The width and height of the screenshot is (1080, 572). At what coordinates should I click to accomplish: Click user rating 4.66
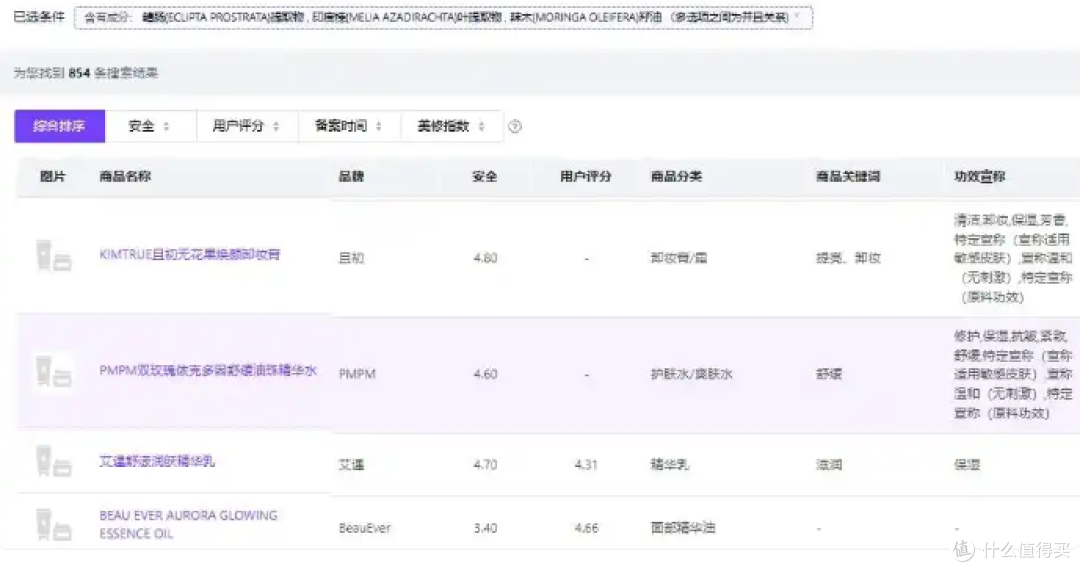(x=586, y=528)
